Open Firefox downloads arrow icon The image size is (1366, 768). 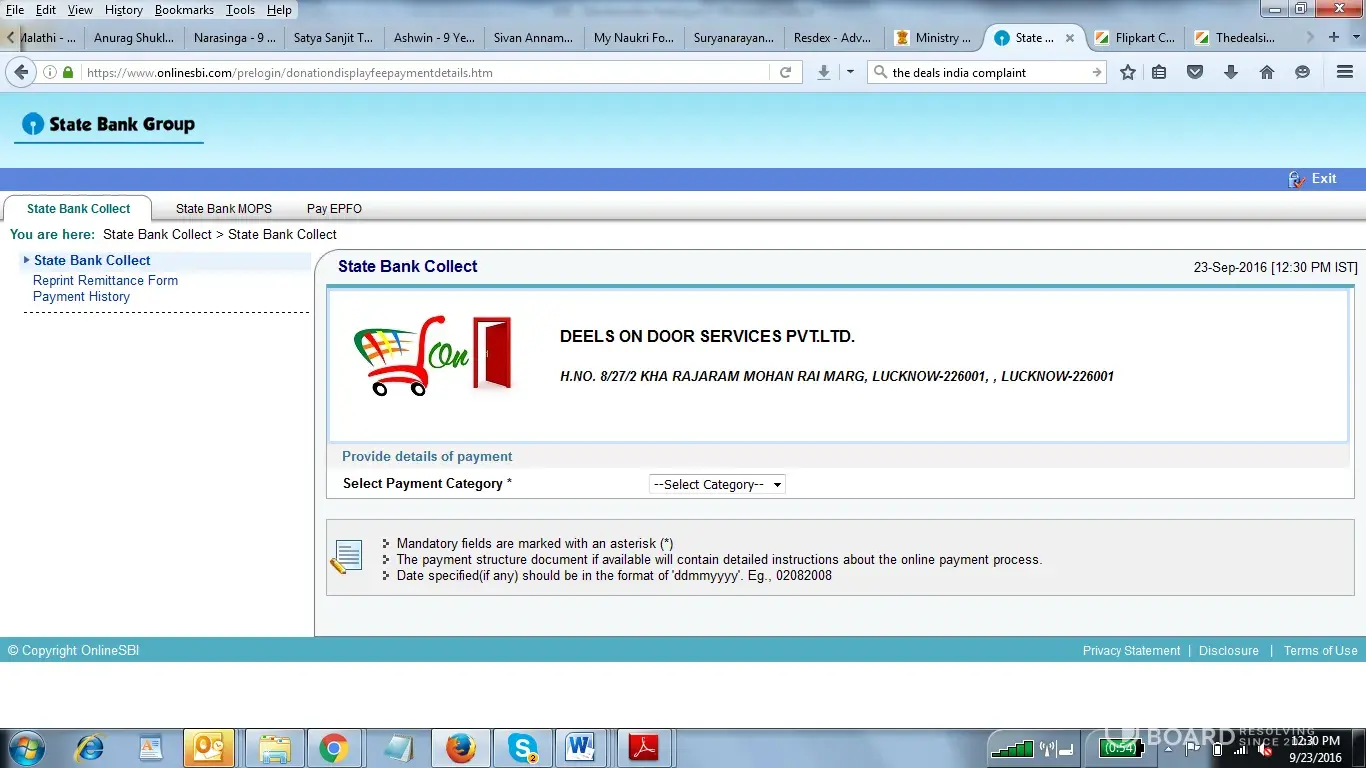point(1231,72)
